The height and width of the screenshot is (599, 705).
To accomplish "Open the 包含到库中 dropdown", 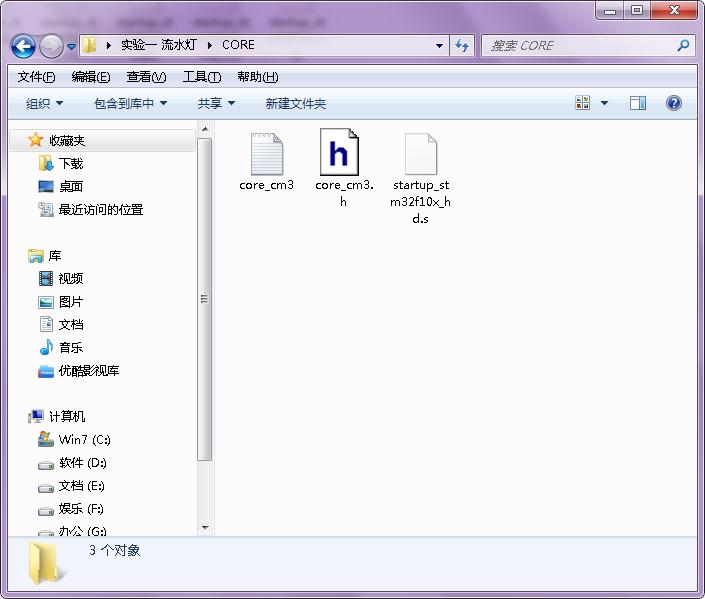I will click(130, 104).
